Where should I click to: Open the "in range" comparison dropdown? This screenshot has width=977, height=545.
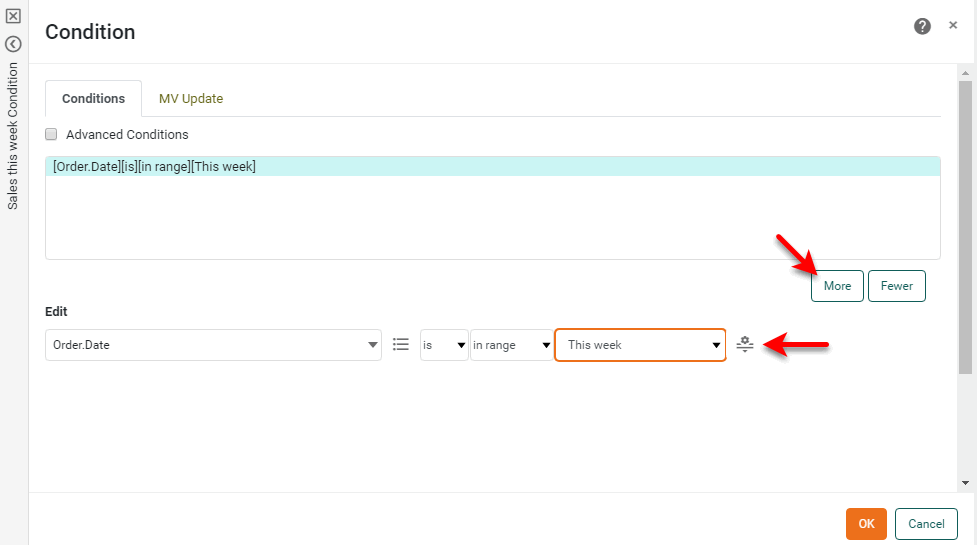click(x=511, y=344)
